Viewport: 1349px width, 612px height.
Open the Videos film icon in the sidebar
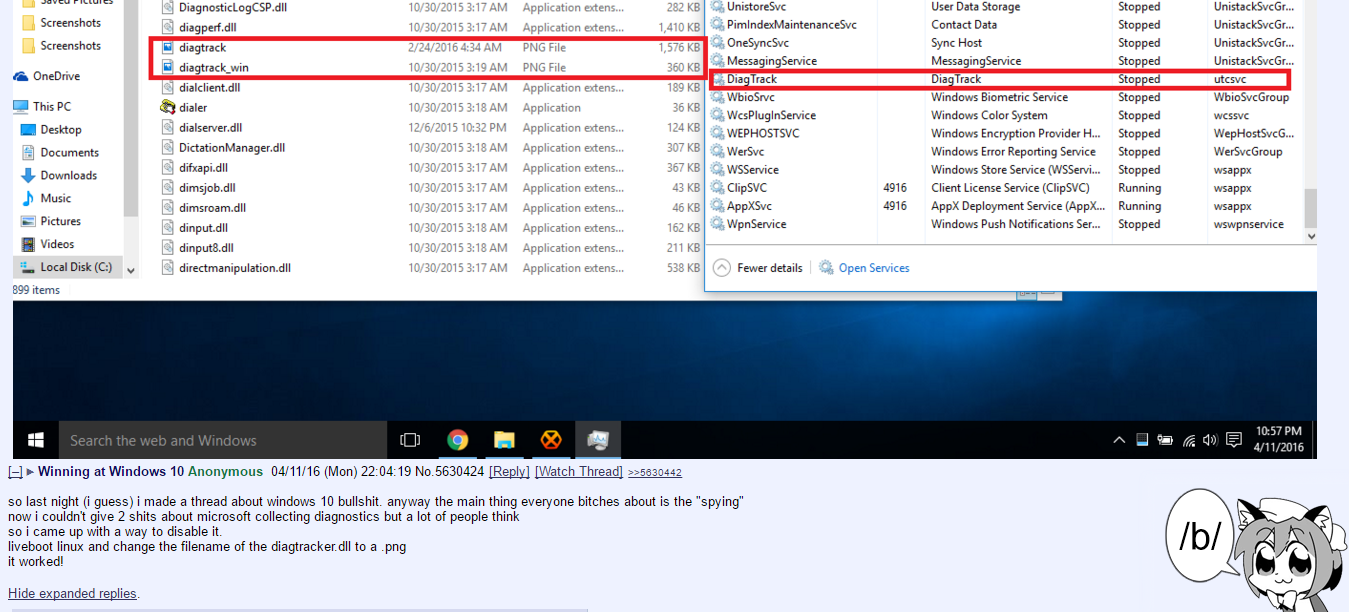28,244
